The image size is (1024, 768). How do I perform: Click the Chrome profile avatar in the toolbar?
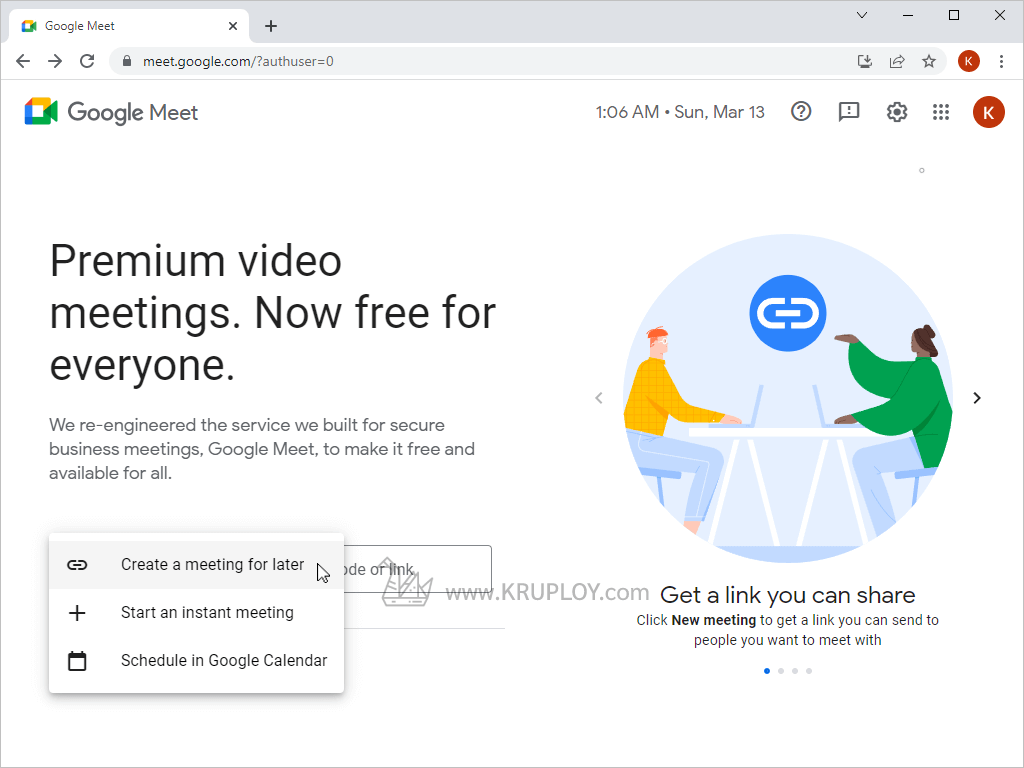click(968, 61)
